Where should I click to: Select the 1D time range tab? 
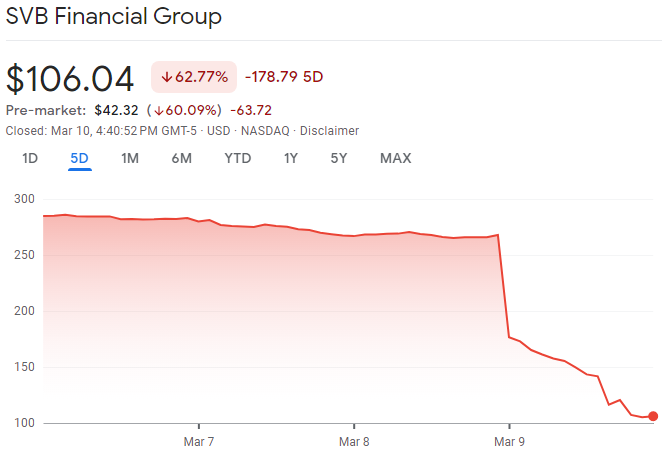pyautogui.click(x=30, y=158)
